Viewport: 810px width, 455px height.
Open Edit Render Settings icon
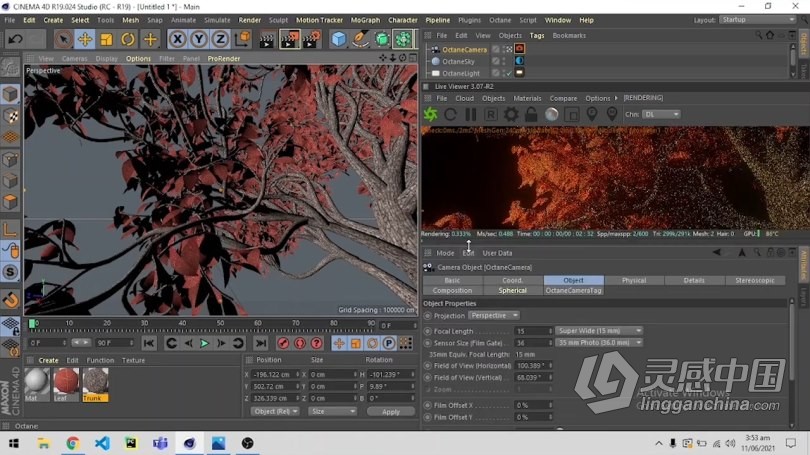pos(311,39)
